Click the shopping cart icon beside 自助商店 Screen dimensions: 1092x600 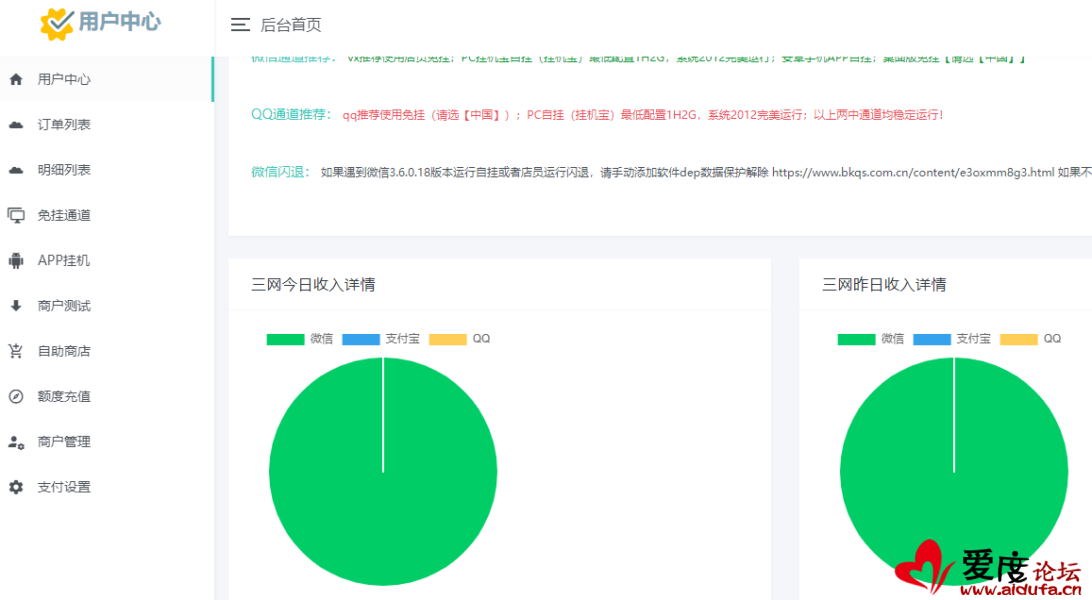coord(16,351)
